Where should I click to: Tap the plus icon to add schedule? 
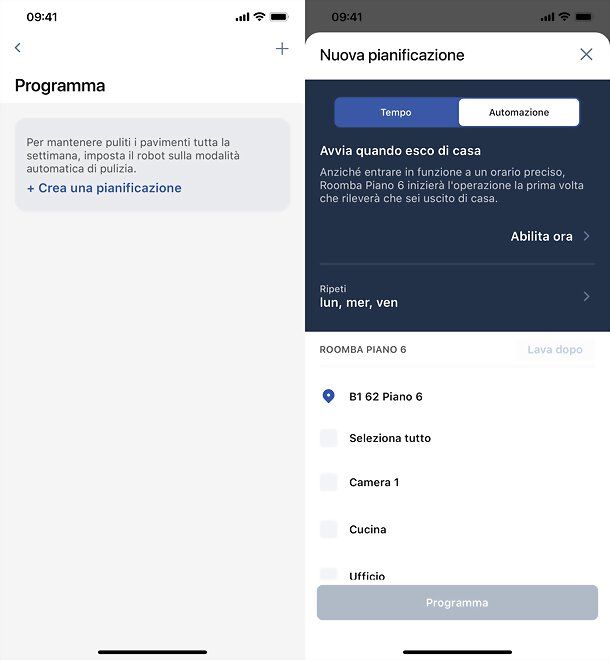282,49
